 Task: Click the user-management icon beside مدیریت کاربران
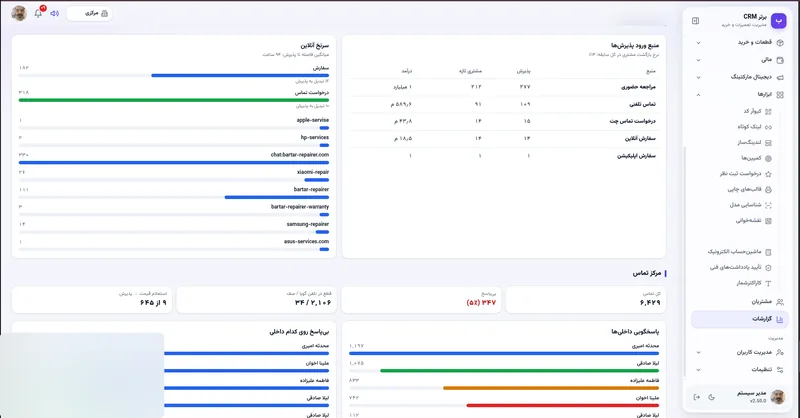tap(780, 352)
